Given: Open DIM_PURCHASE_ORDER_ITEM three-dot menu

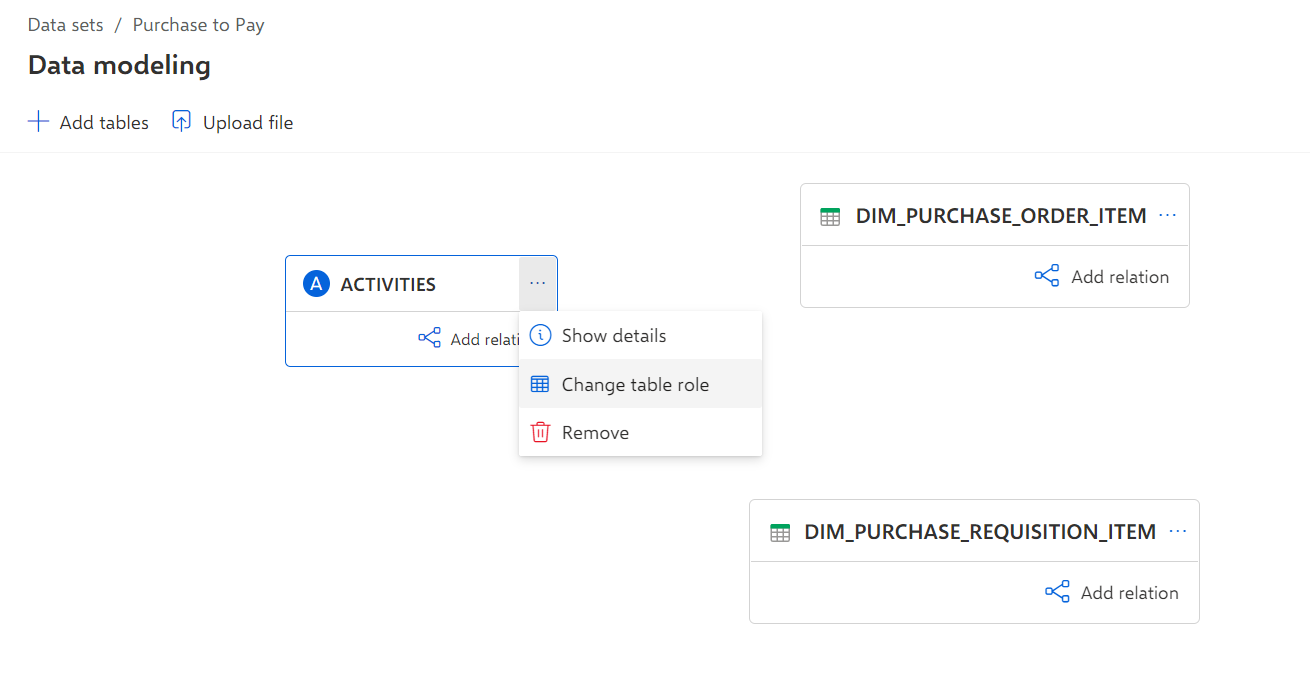Looking at the screenshot, I should coord(1167,215).
